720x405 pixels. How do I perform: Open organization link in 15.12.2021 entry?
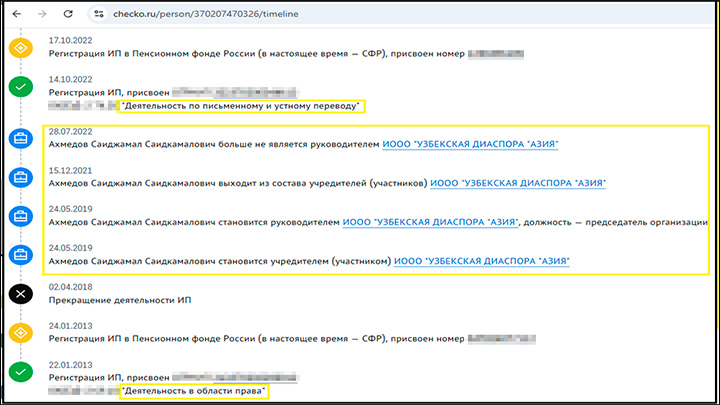pos(520,184)
